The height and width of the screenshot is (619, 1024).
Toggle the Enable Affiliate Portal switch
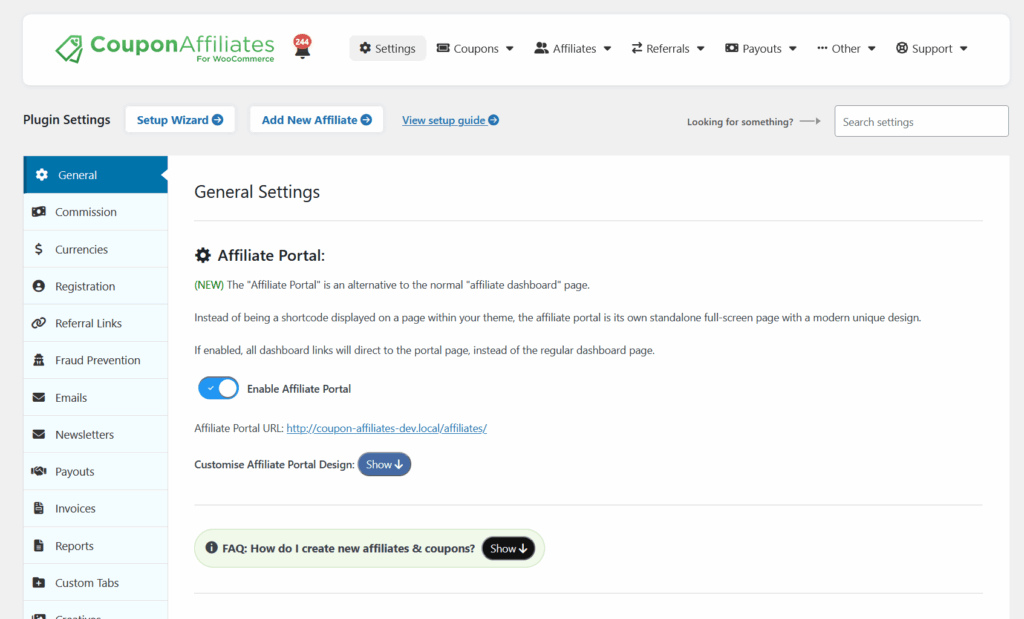coord(218,388)
